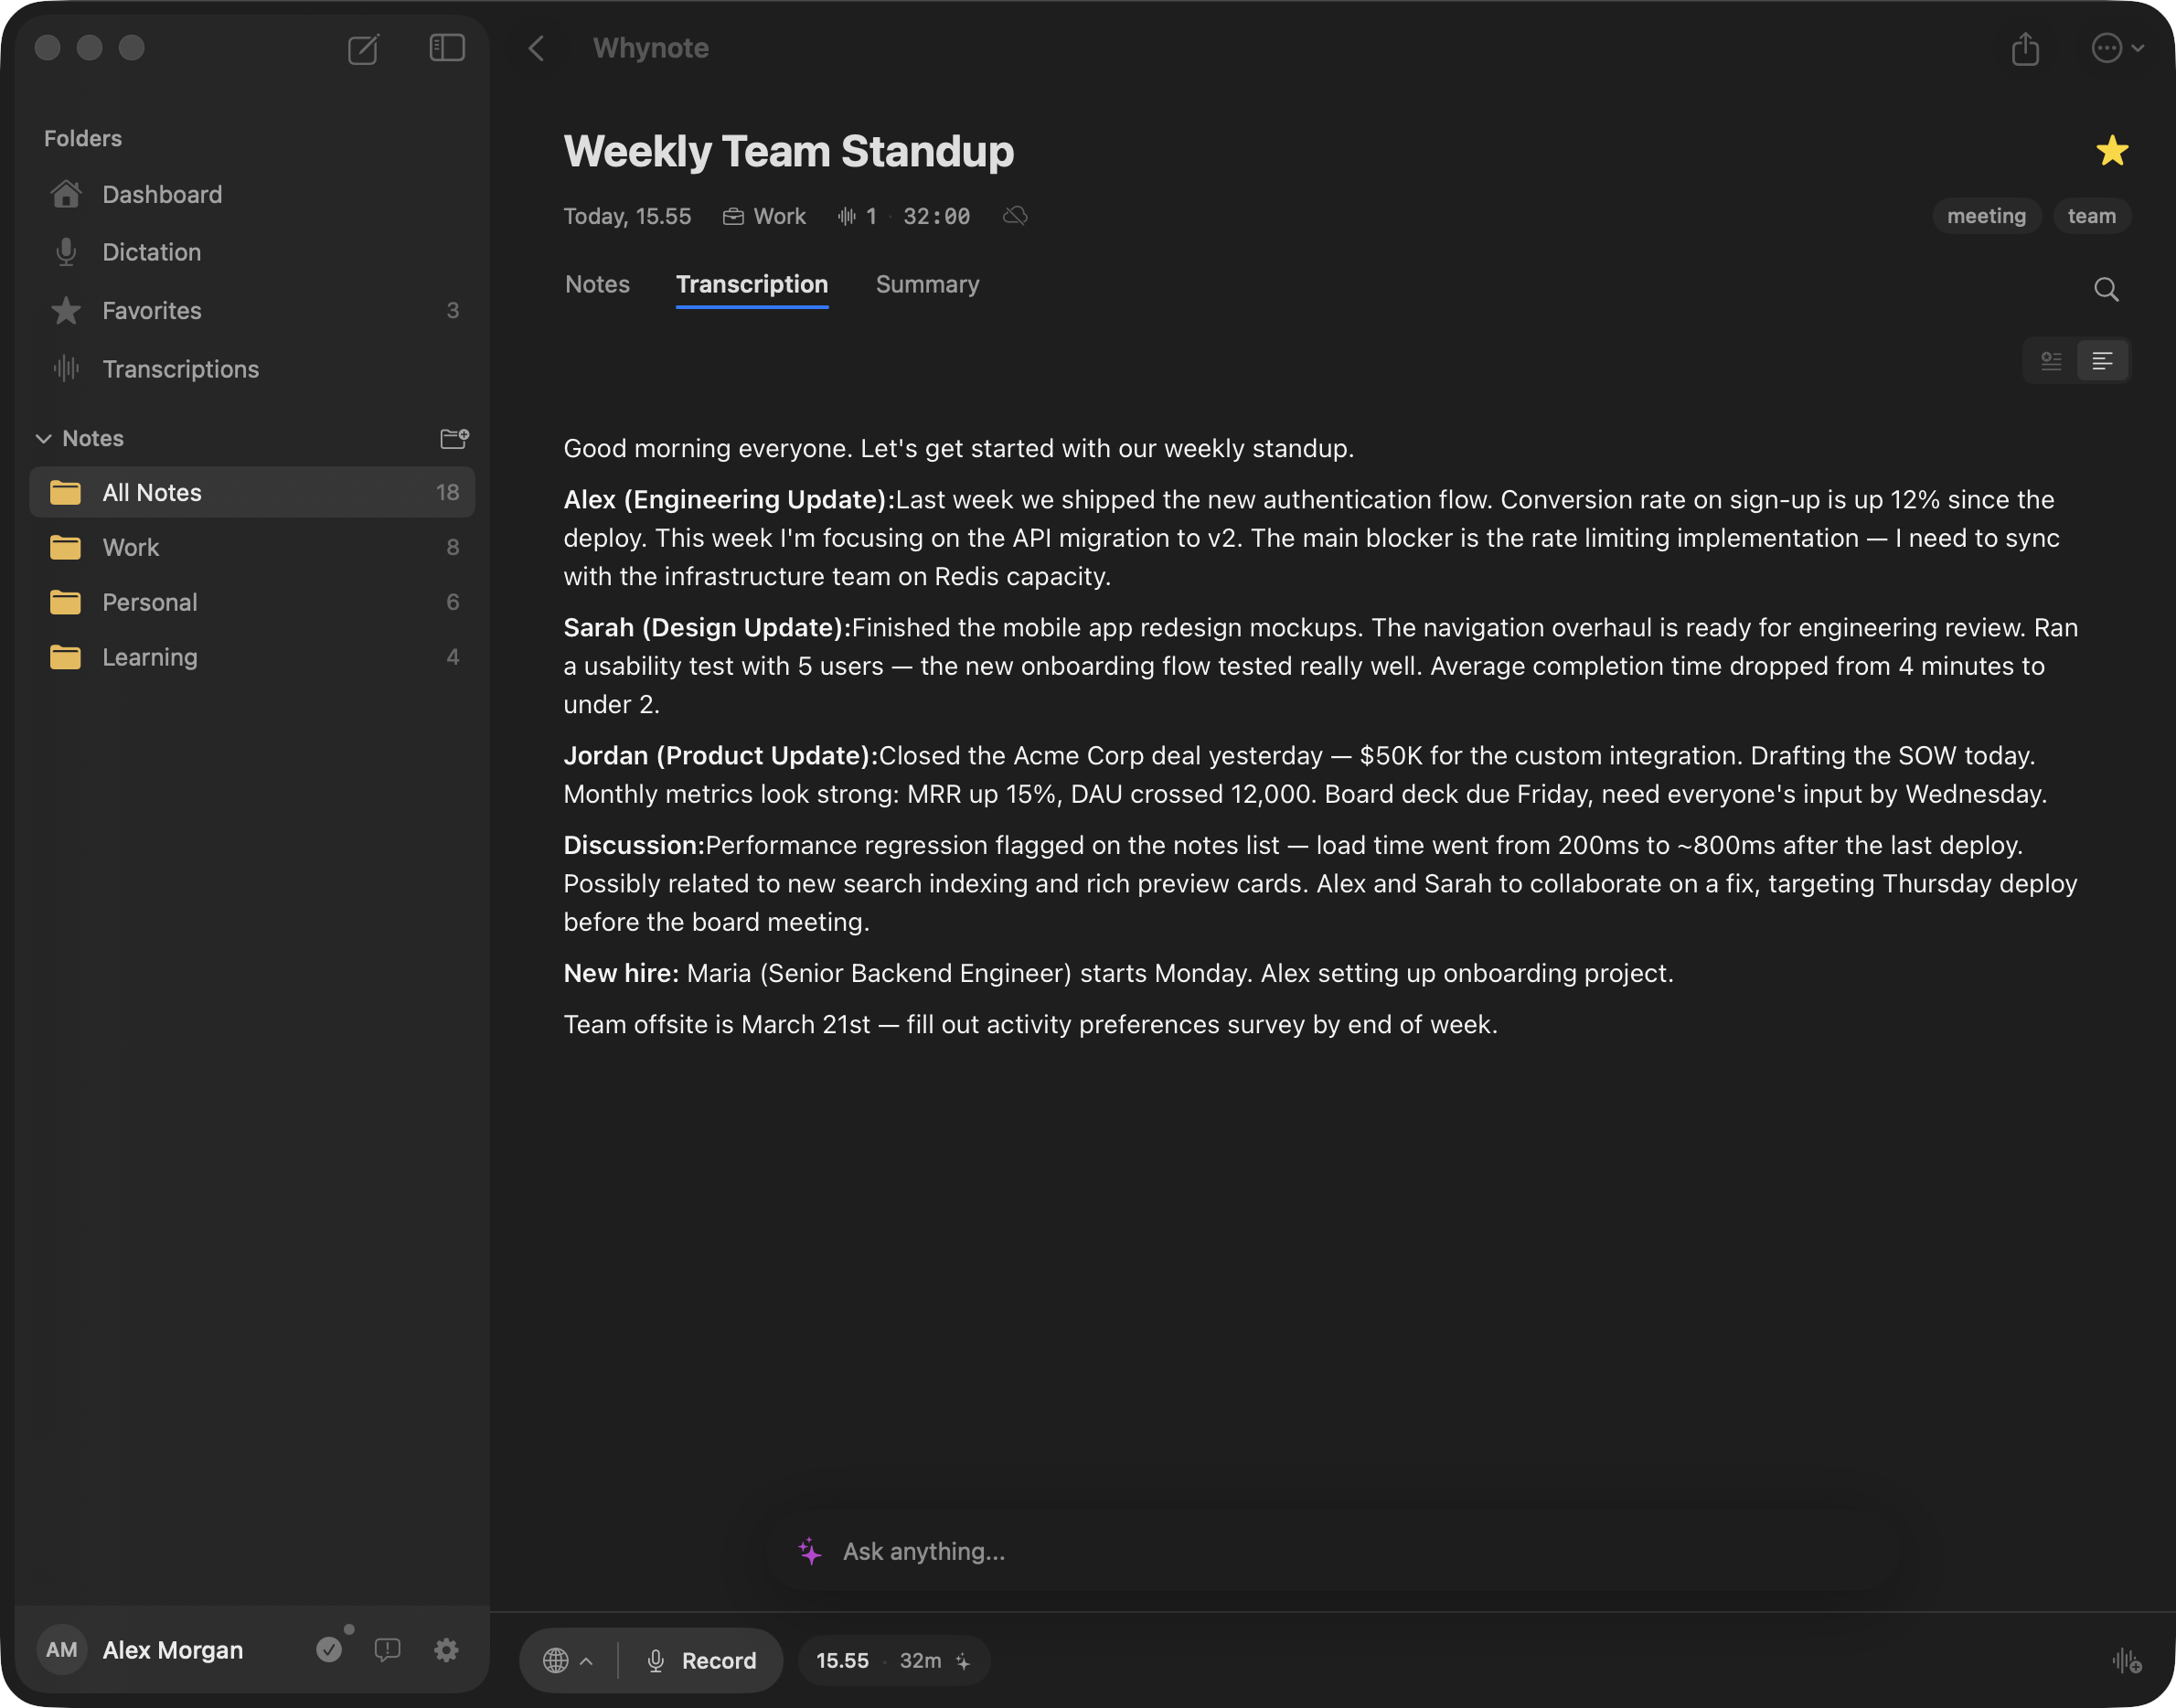
Task: Click the Weekly Team Standup title
Action: (x=788, y=151)
